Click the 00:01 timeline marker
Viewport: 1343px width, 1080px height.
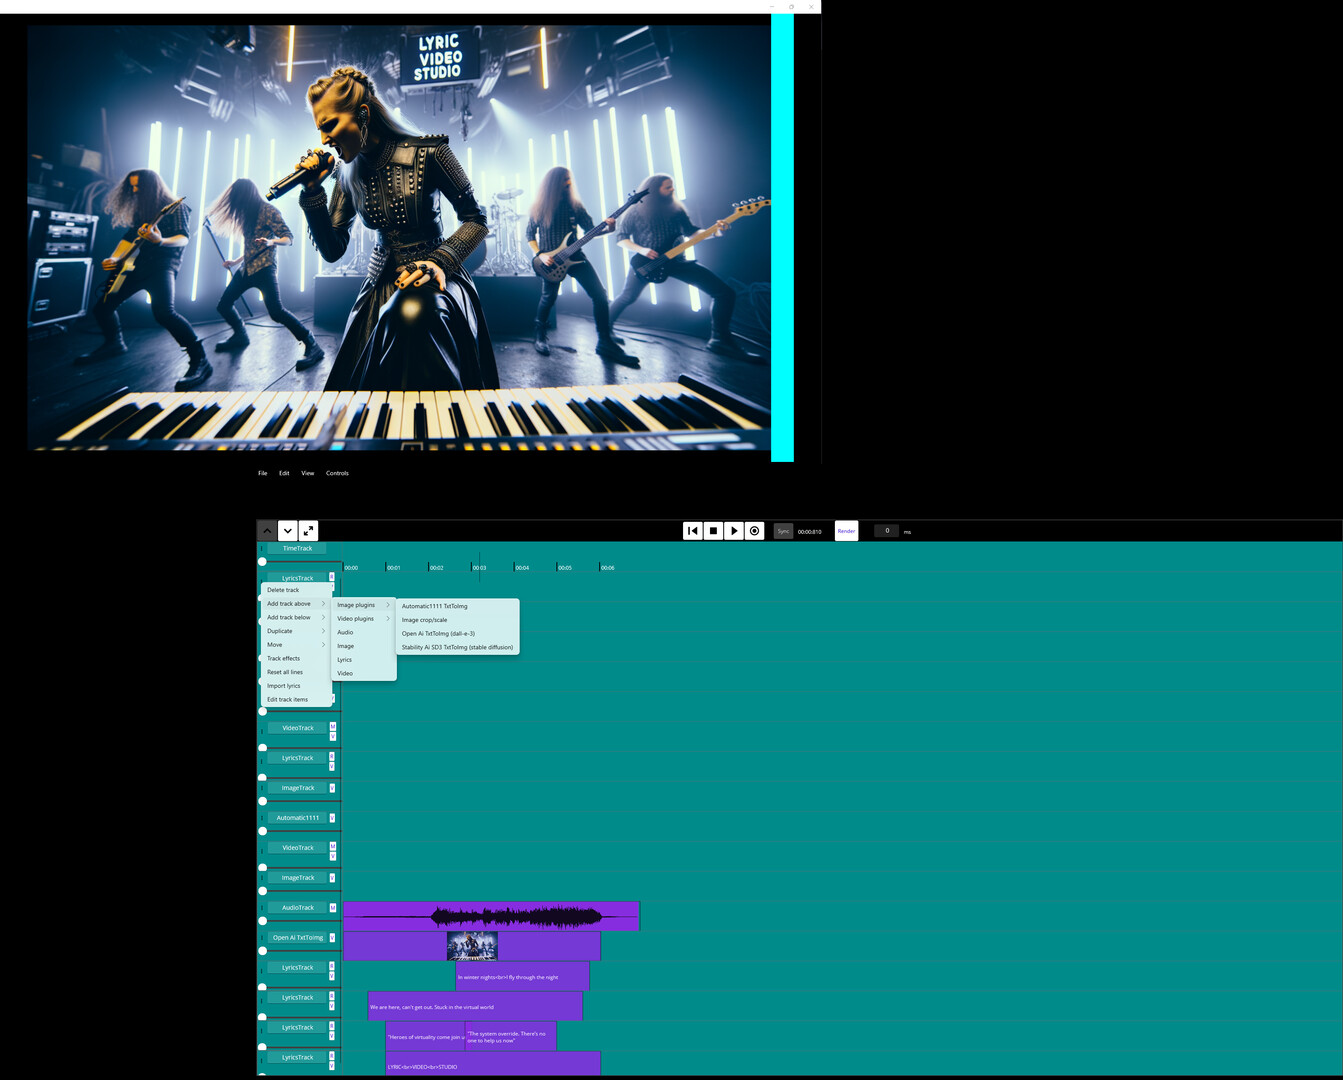tap(394, 567)
